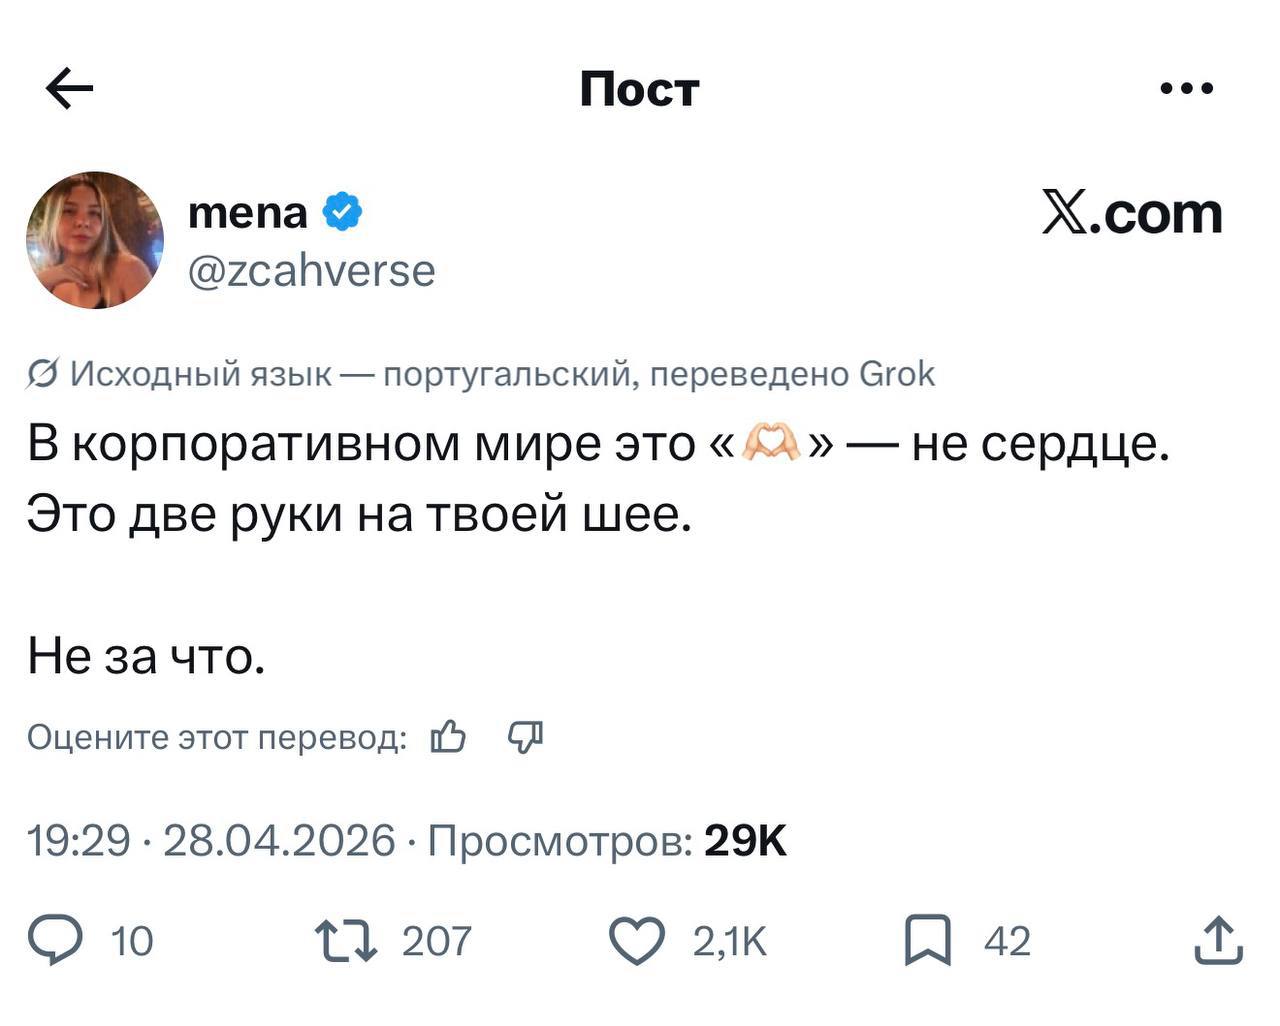Click the repost arrows icon
Screen dimensions: 1280x1026
[346, 941]
